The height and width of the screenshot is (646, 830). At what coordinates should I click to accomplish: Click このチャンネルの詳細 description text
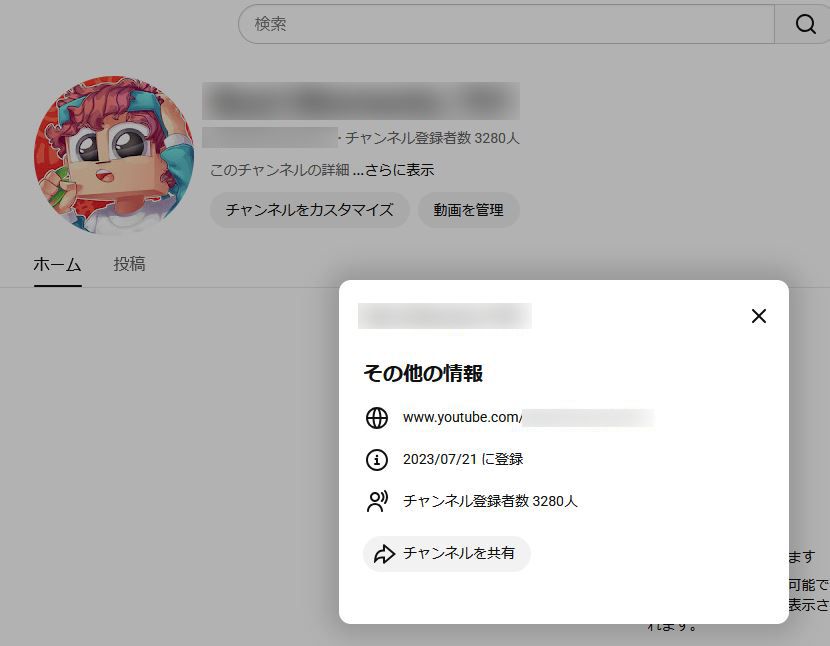(x=279, y=170)
